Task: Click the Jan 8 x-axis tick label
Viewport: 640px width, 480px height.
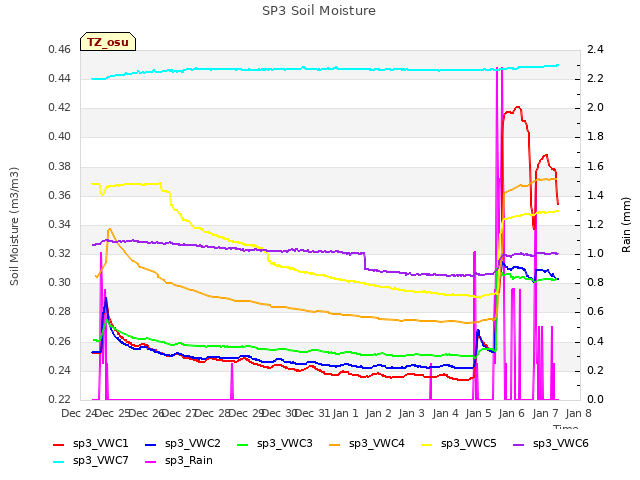Action: (x=578, y=413)
